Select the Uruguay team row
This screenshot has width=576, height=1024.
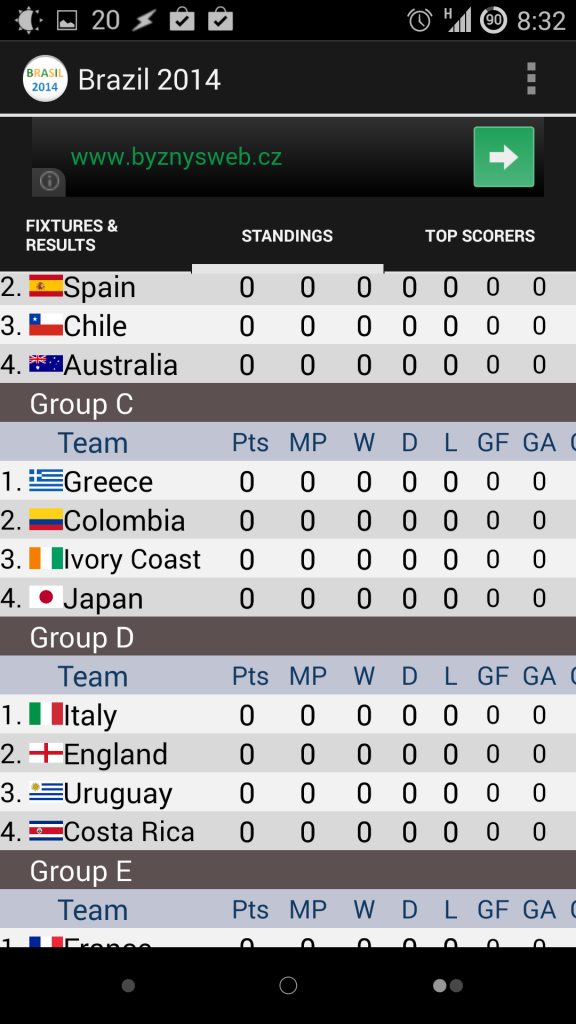[288, 792]
